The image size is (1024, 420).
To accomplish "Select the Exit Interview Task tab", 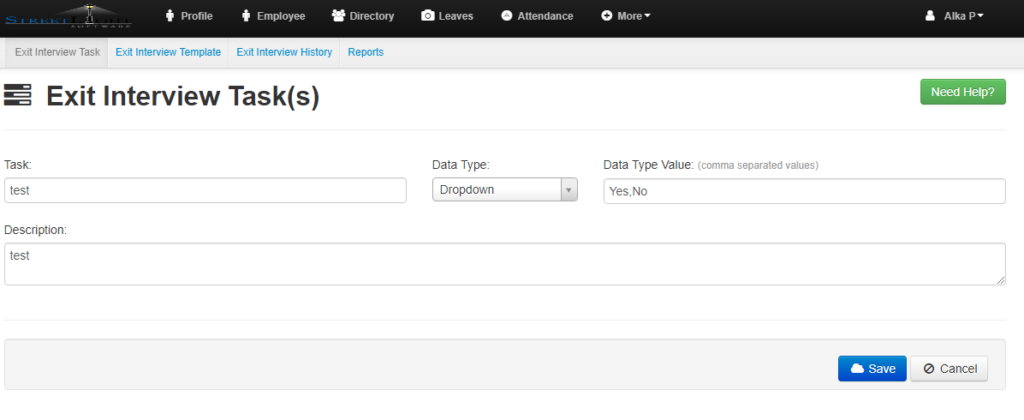I will (57, 52).
